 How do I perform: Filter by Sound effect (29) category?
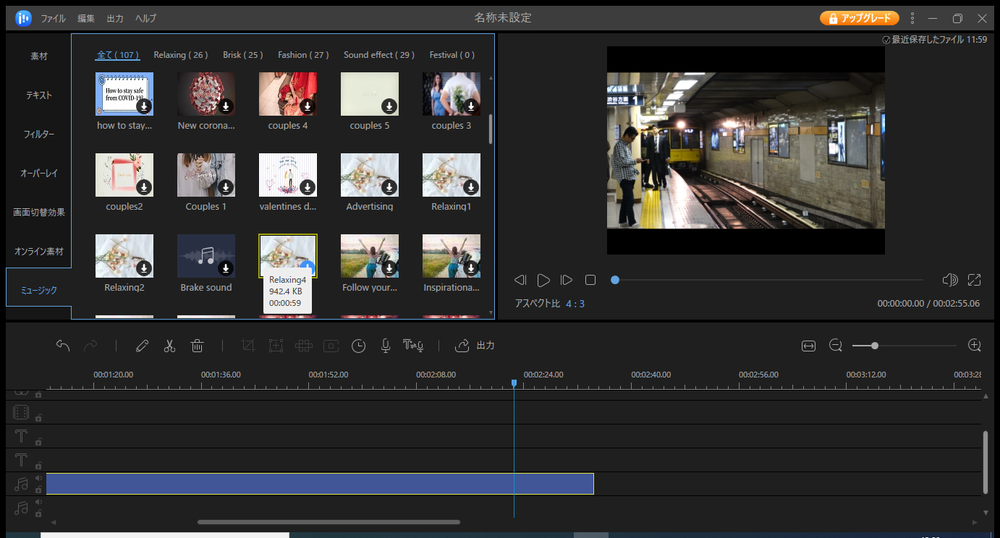pyautogui.click(x=379, y=55)
